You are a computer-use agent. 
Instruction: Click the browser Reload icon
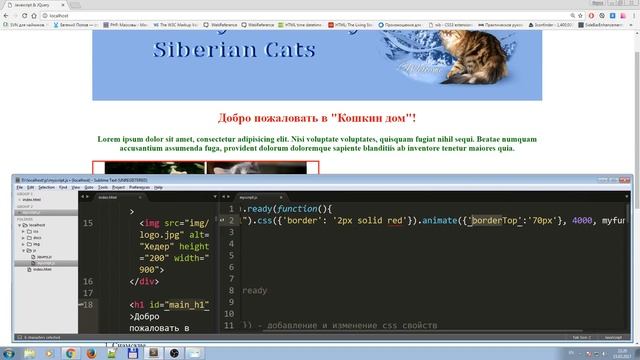pos(24,16)
